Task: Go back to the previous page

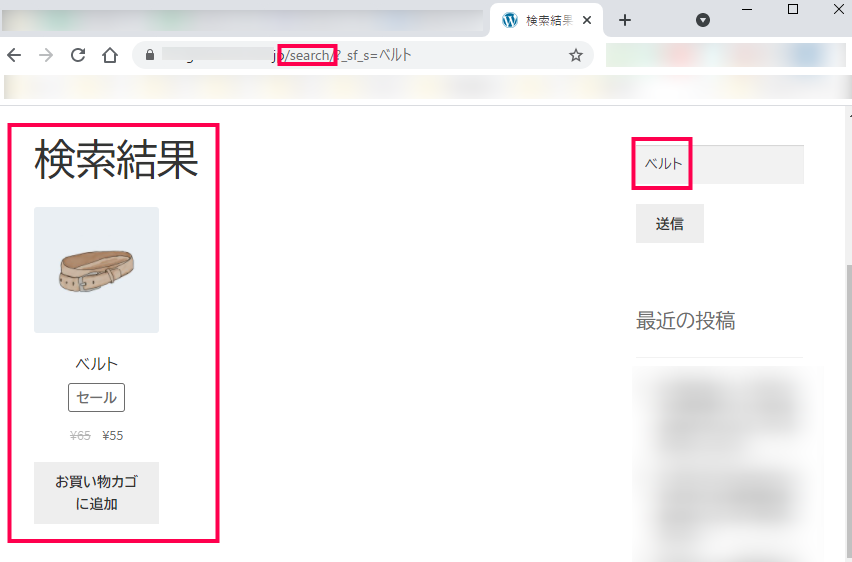Action: [14, 55]
